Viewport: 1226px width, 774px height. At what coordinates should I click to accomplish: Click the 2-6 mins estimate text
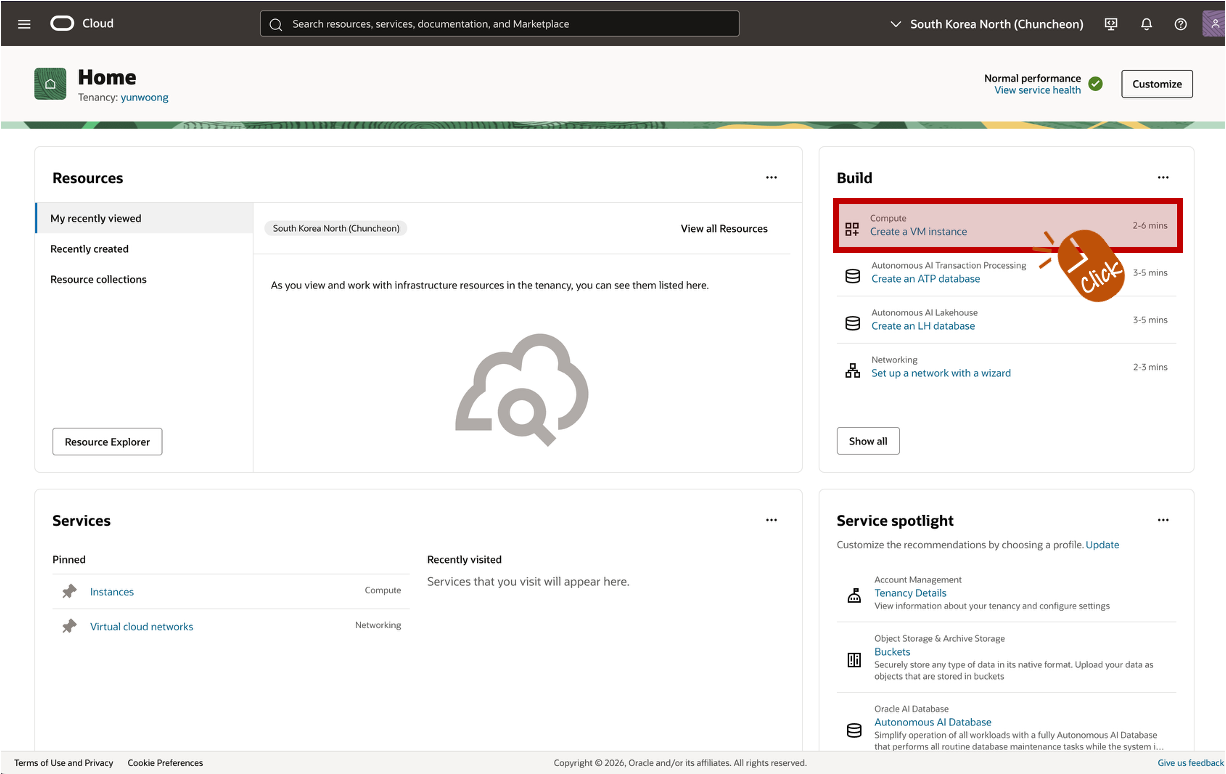(1150, 225)
